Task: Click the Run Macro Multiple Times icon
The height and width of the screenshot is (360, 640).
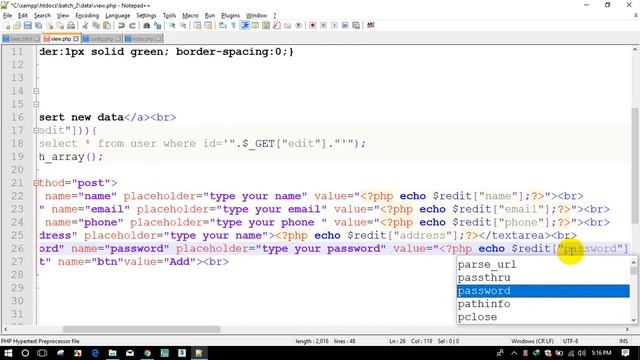Action: pyautogui.click(x=345, y=26)
